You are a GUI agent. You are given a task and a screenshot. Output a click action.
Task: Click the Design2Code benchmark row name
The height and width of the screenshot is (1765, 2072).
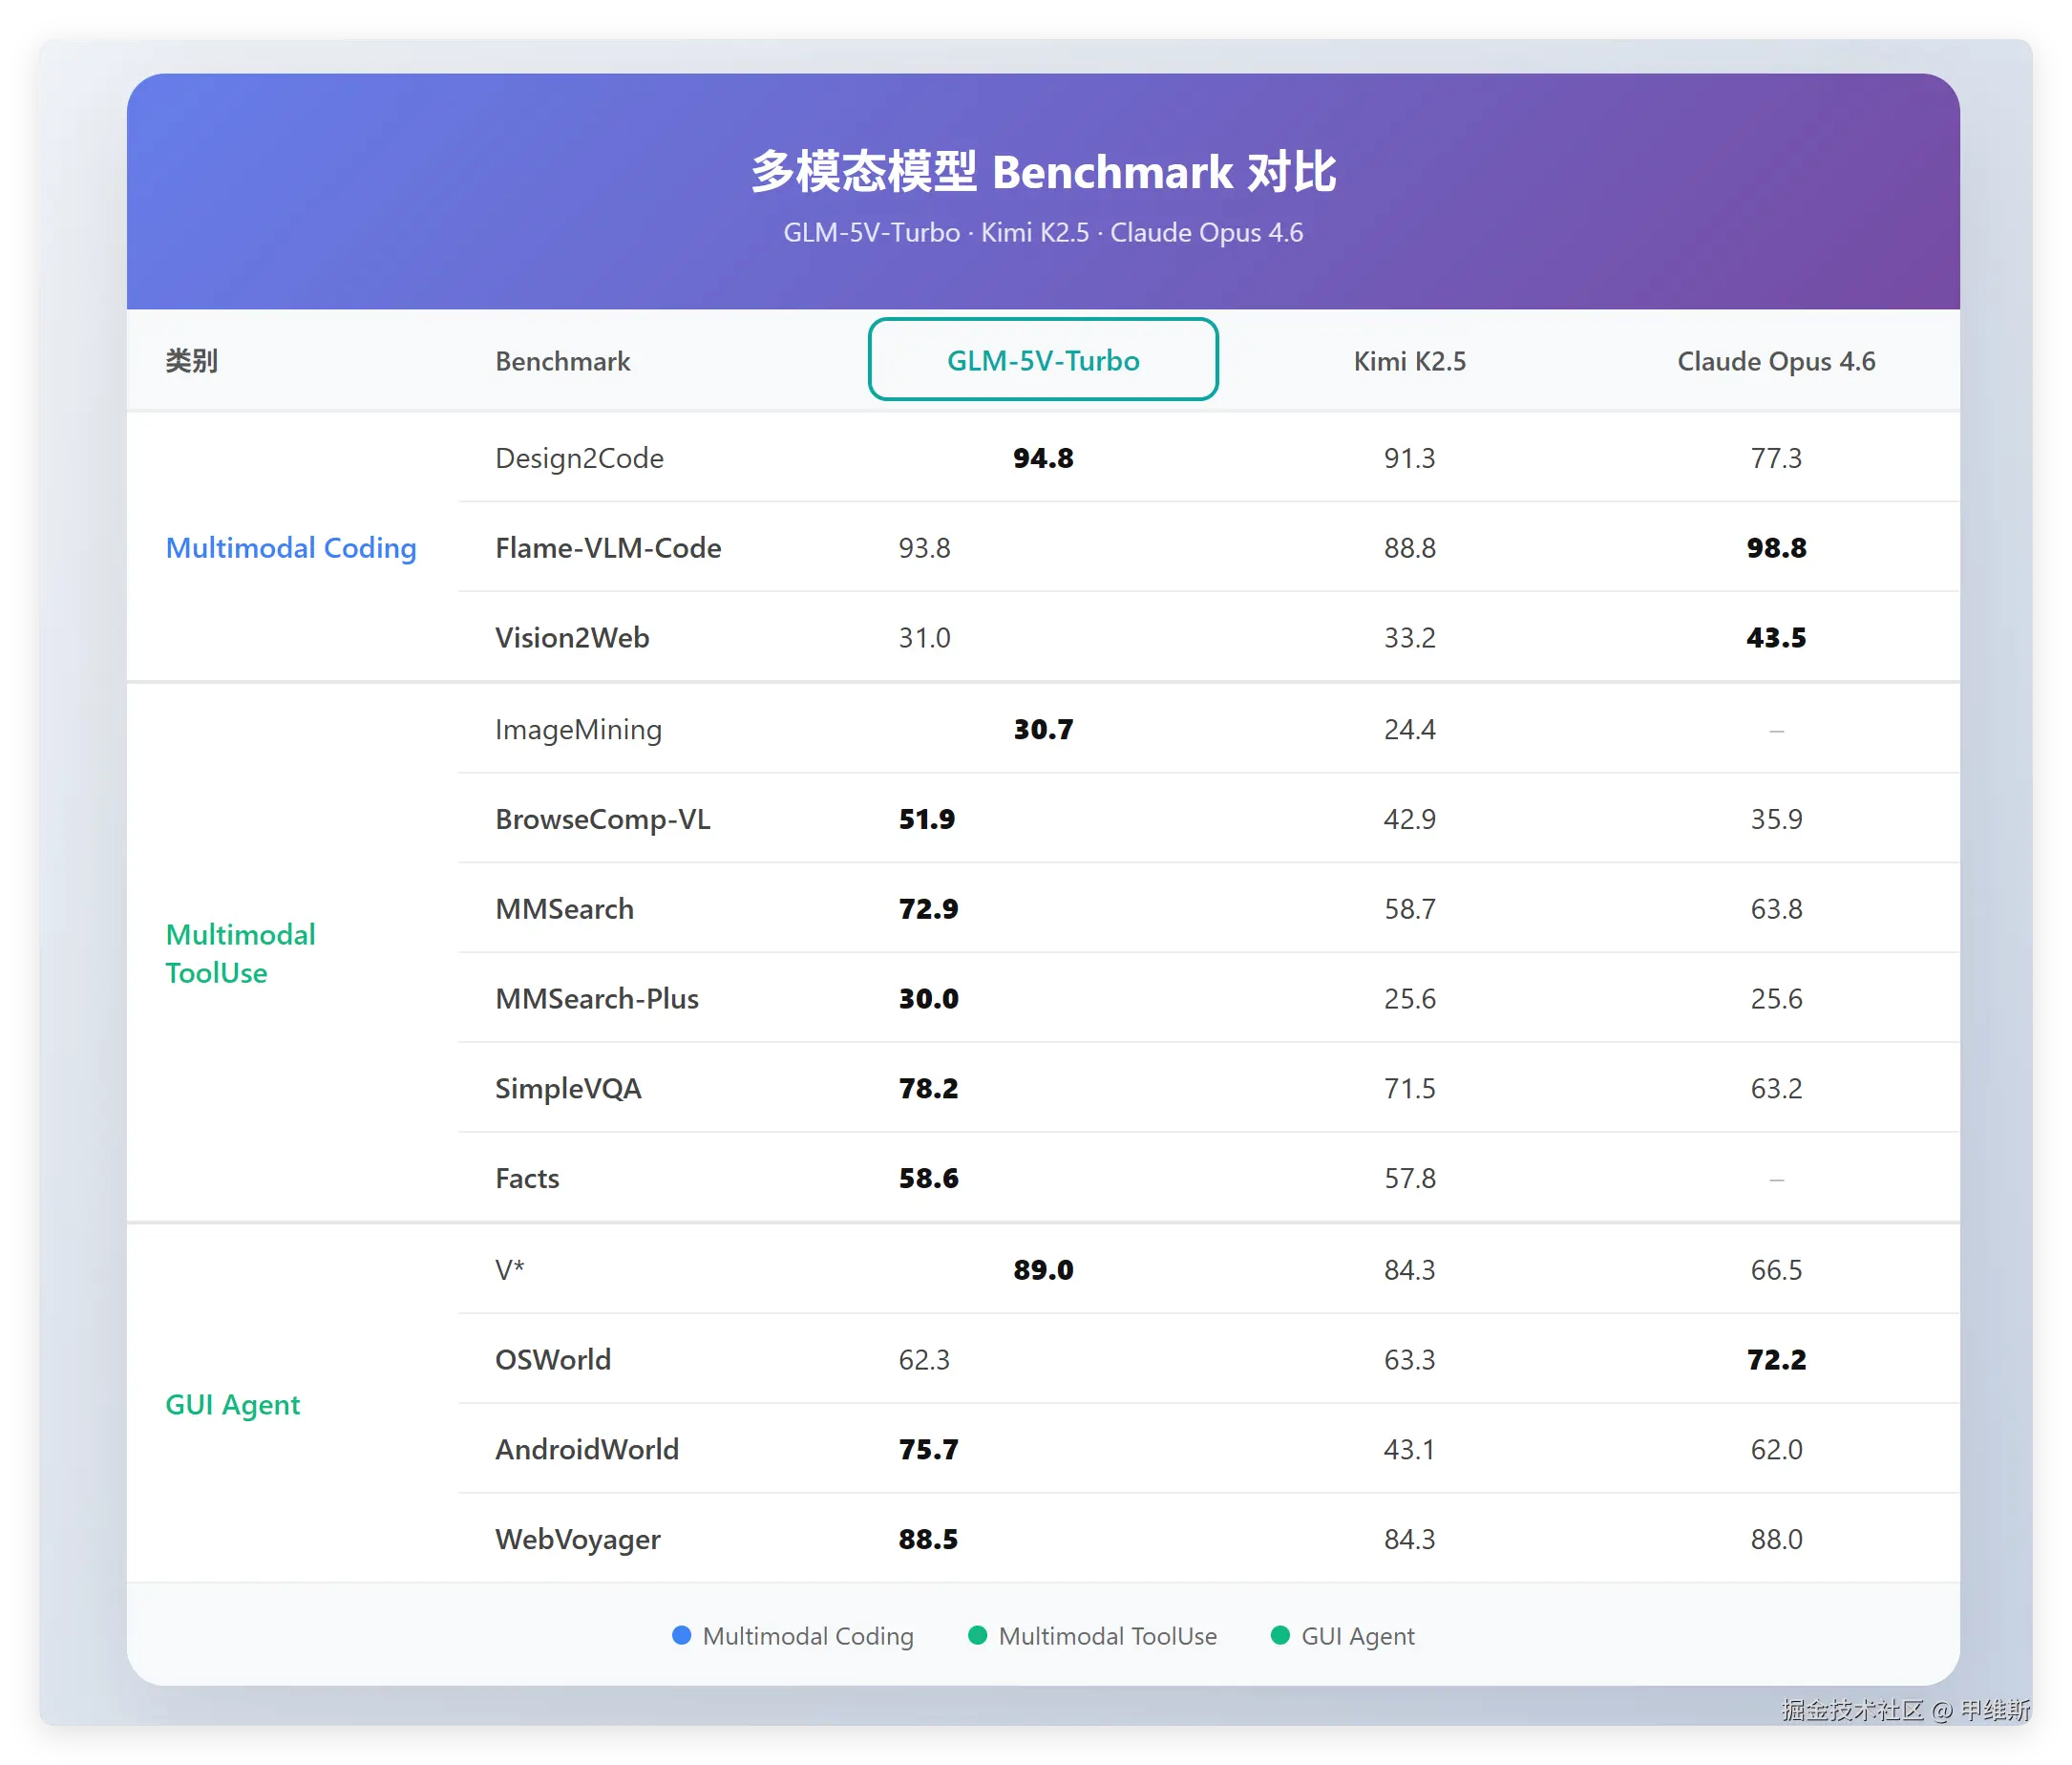click(579, 458)
